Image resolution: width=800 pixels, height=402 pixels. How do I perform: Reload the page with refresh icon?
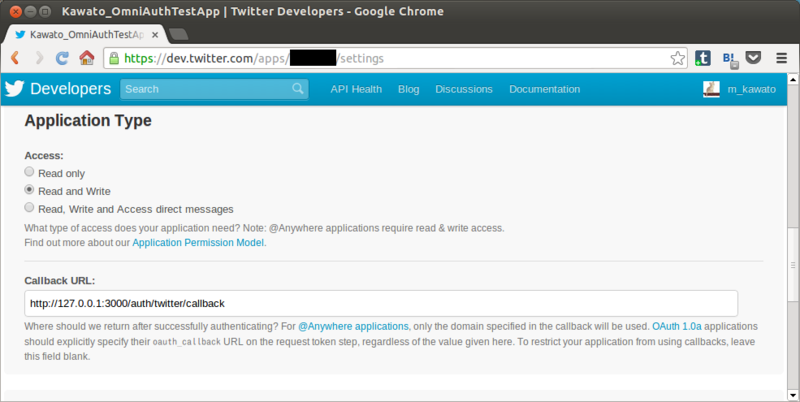[62, 58]
